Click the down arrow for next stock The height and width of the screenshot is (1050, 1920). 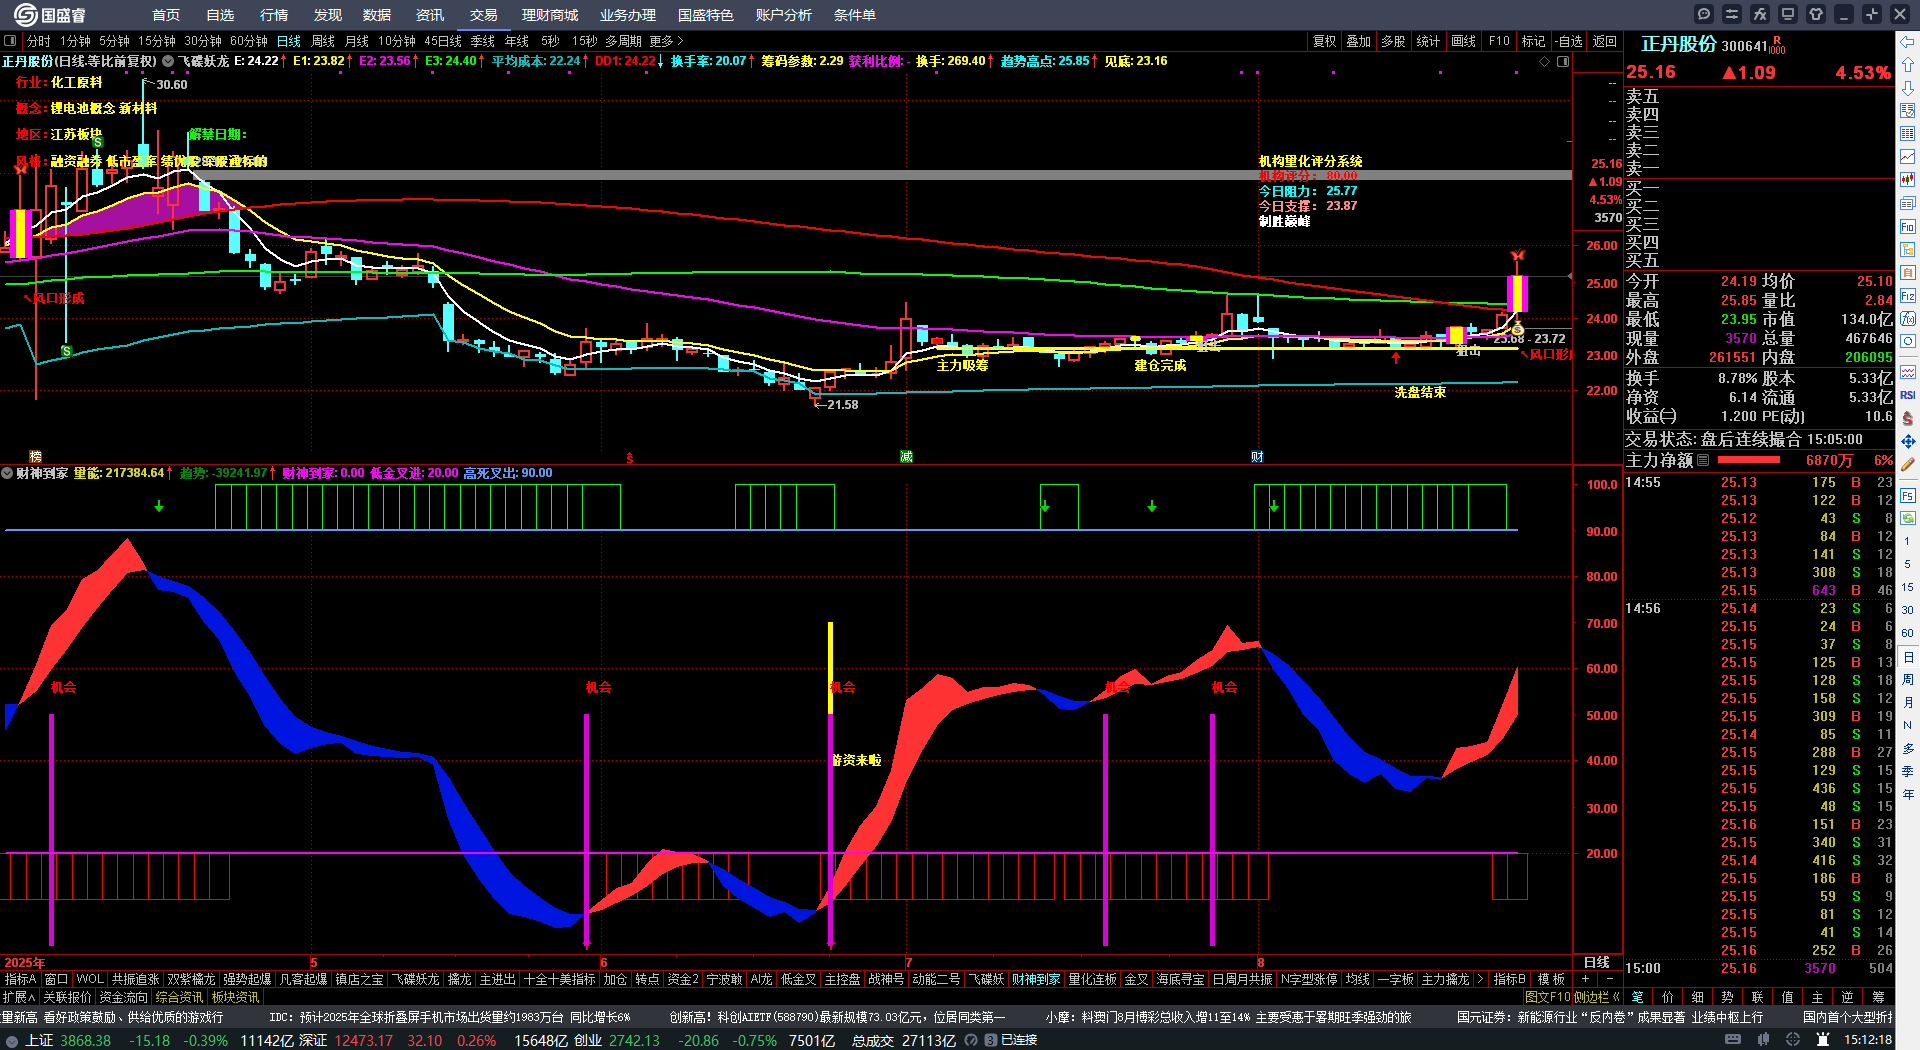coord(1908,88)
